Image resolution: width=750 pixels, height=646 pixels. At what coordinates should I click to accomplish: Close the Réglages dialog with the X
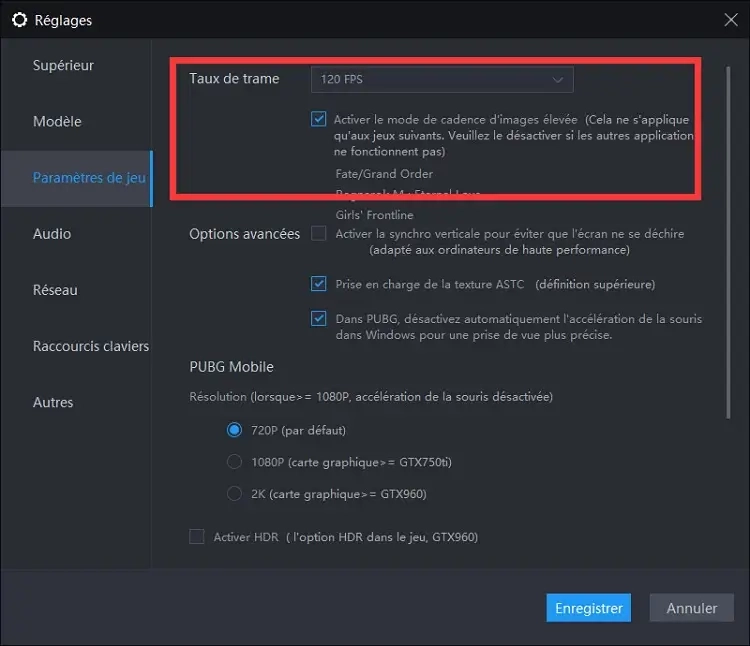pos(729,19)
